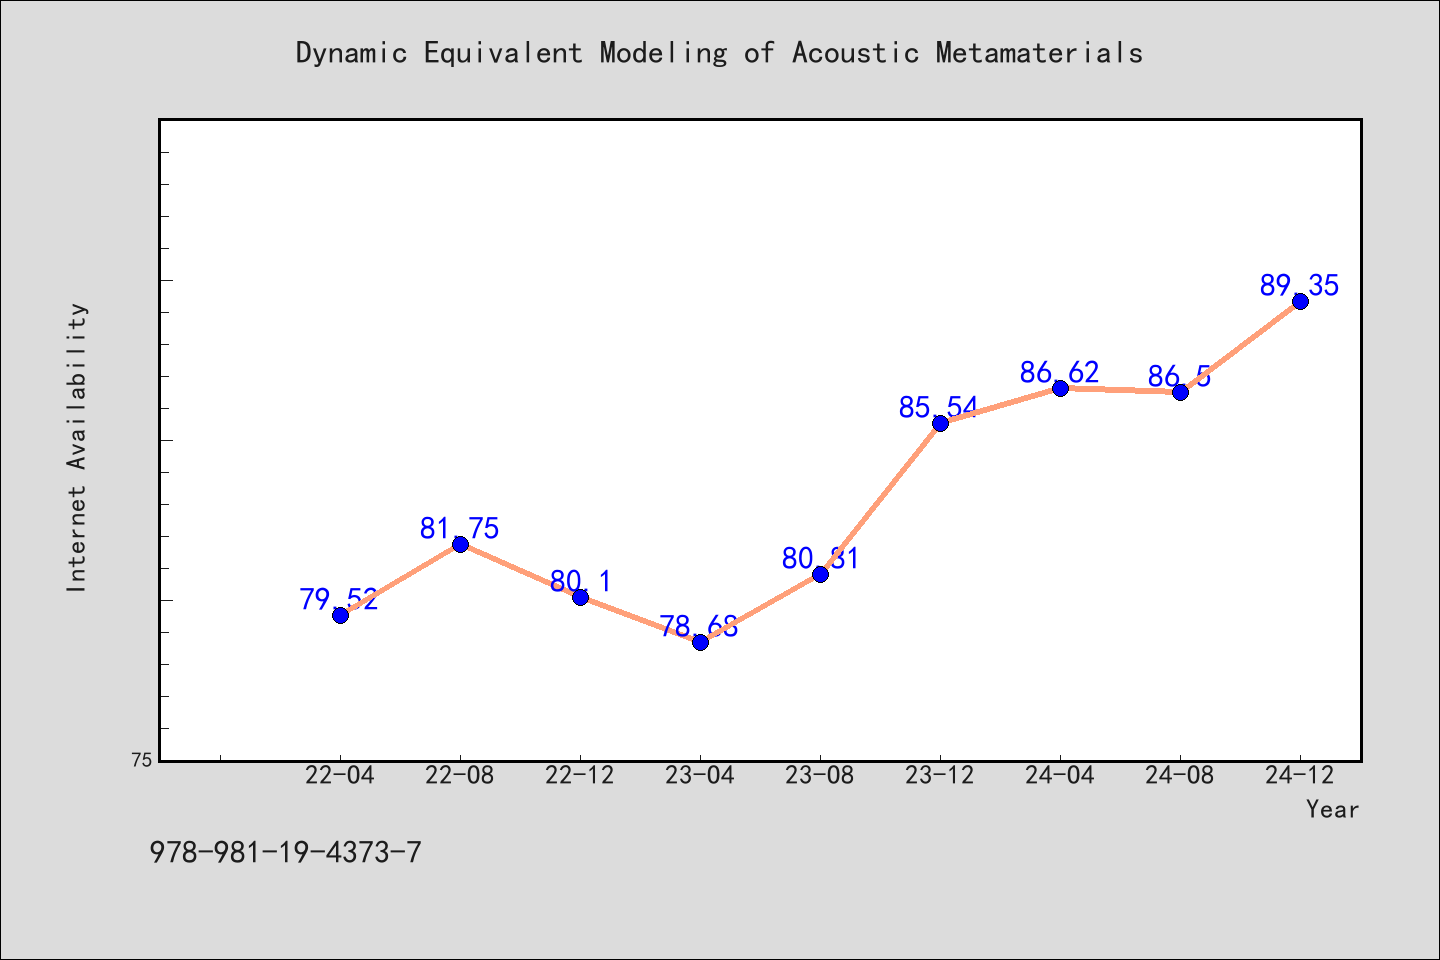The height and width of the screenshot is (960, 1440).
Task: Select the x-axis label 23-12
Action: (940, 776)
